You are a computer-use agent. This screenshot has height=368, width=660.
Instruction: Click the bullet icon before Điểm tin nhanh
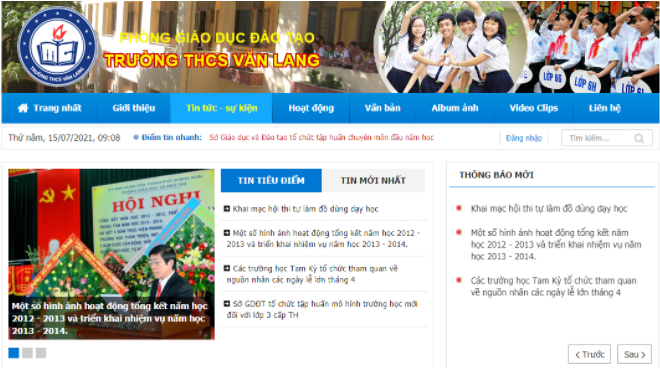click(x=136, y=137)
